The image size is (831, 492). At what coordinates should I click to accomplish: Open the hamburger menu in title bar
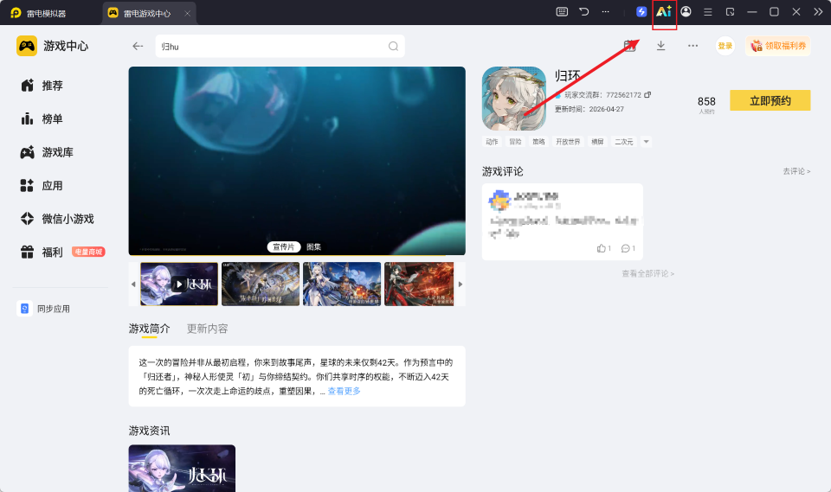coord(708,12)
